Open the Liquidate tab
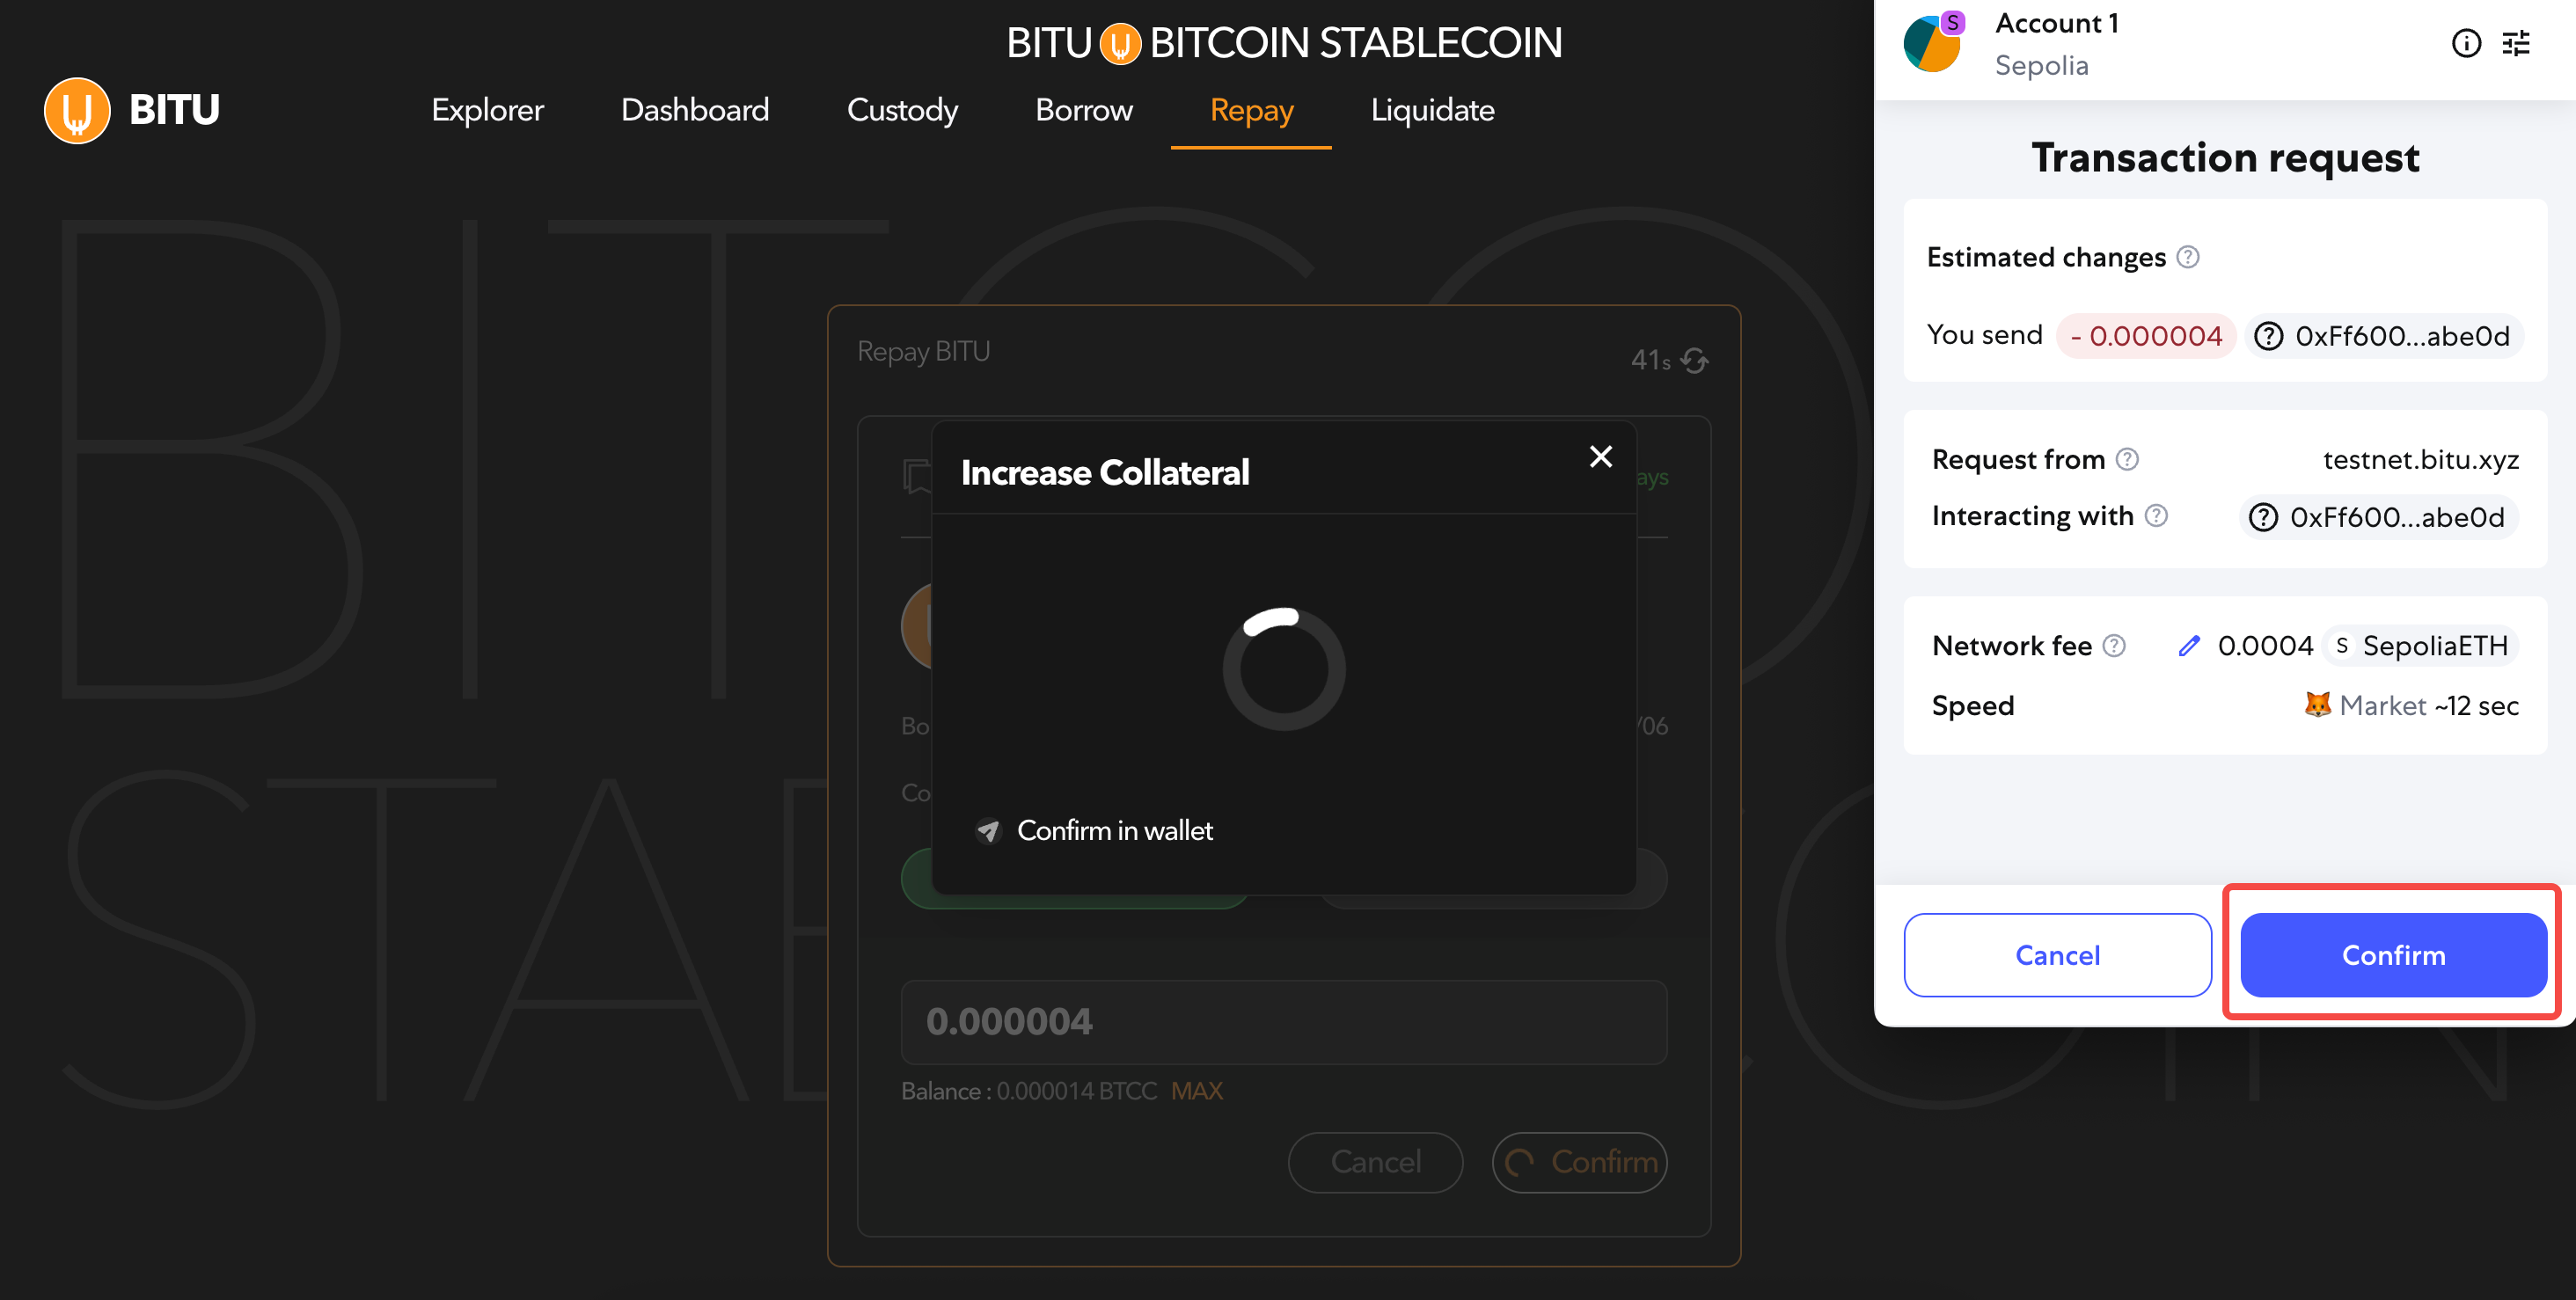This screenshot has height=1300, width=2576. pos(1432,110)
